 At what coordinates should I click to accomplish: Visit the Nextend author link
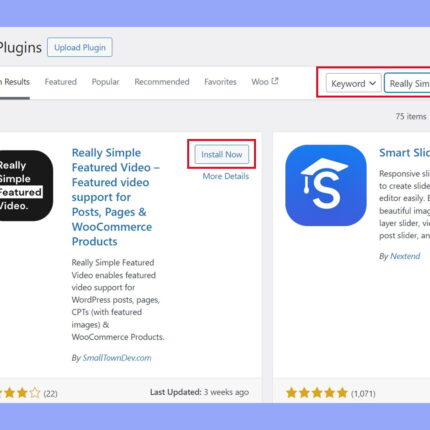pos(405,256)
